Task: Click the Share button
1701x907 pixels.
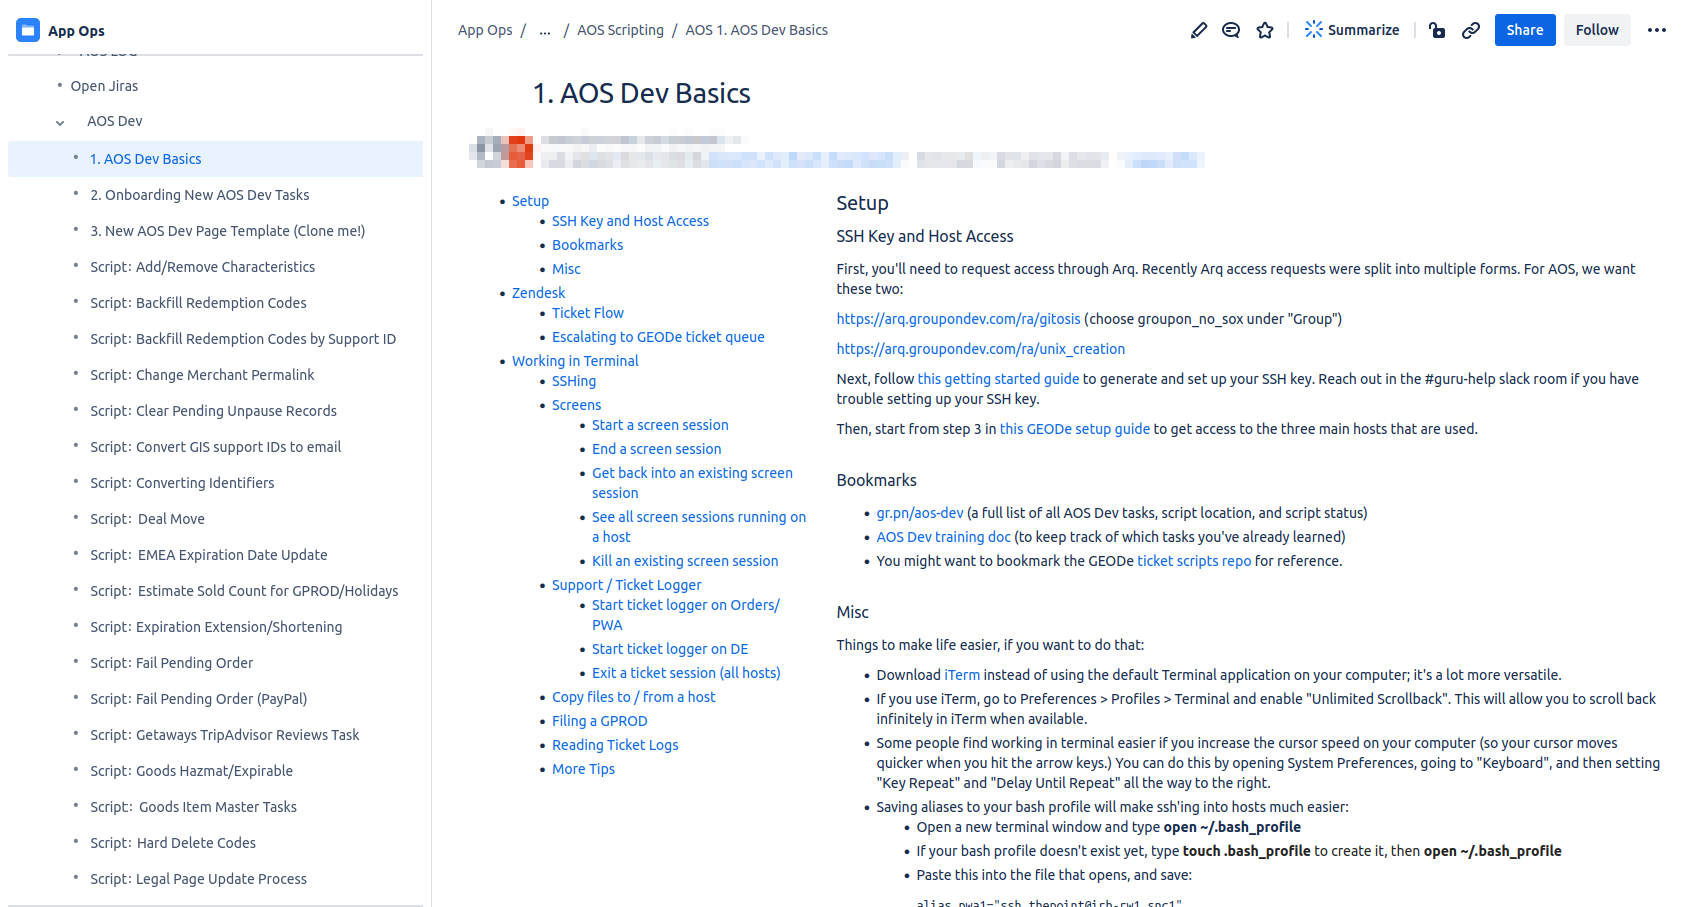Action: [1524, 30]
